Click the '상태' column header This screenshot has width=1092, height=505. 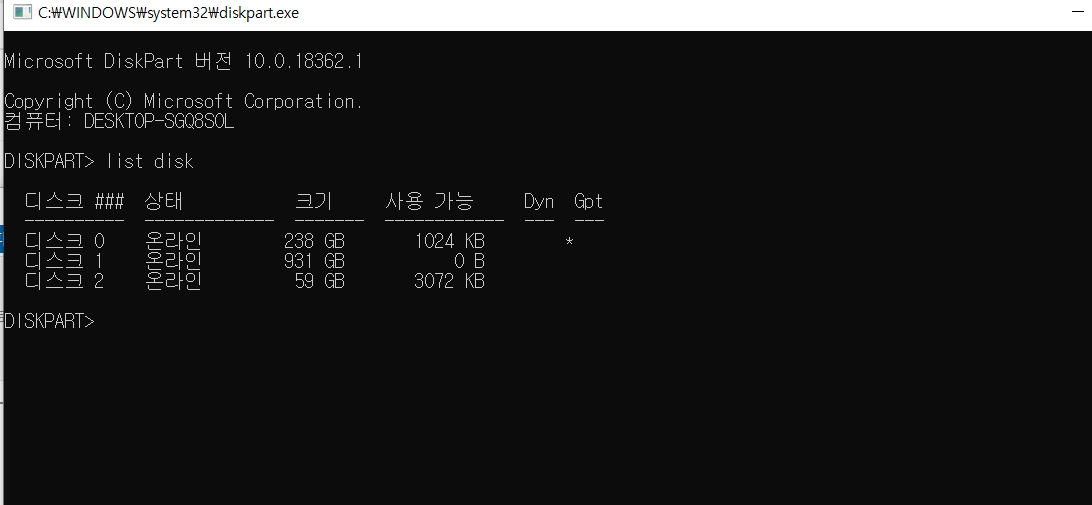(164, 202)
